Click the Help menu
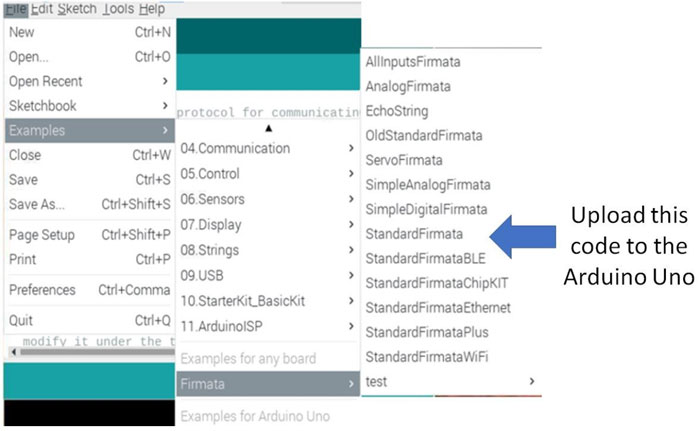The width and height of the screenshot is (700, 431). click(152, 8)
